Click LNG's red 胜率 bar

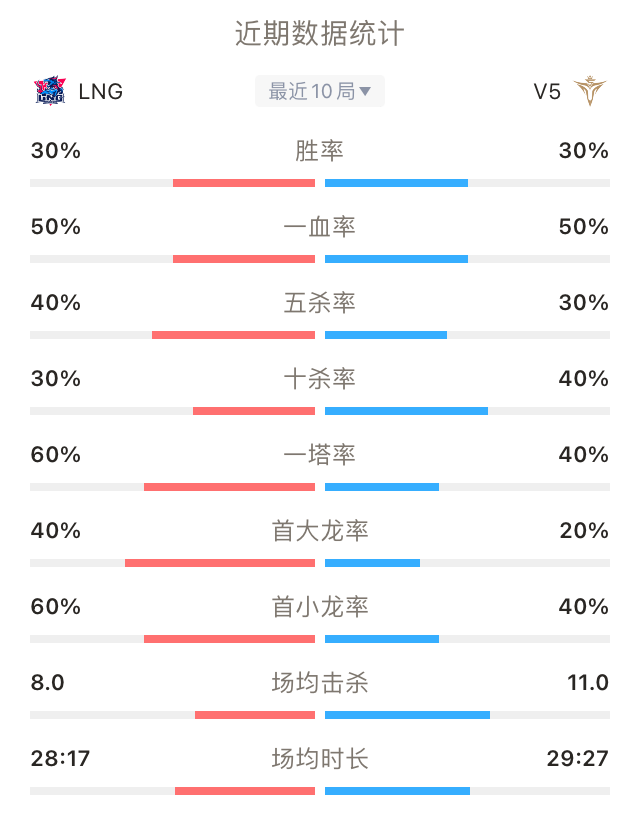point(244,183)
